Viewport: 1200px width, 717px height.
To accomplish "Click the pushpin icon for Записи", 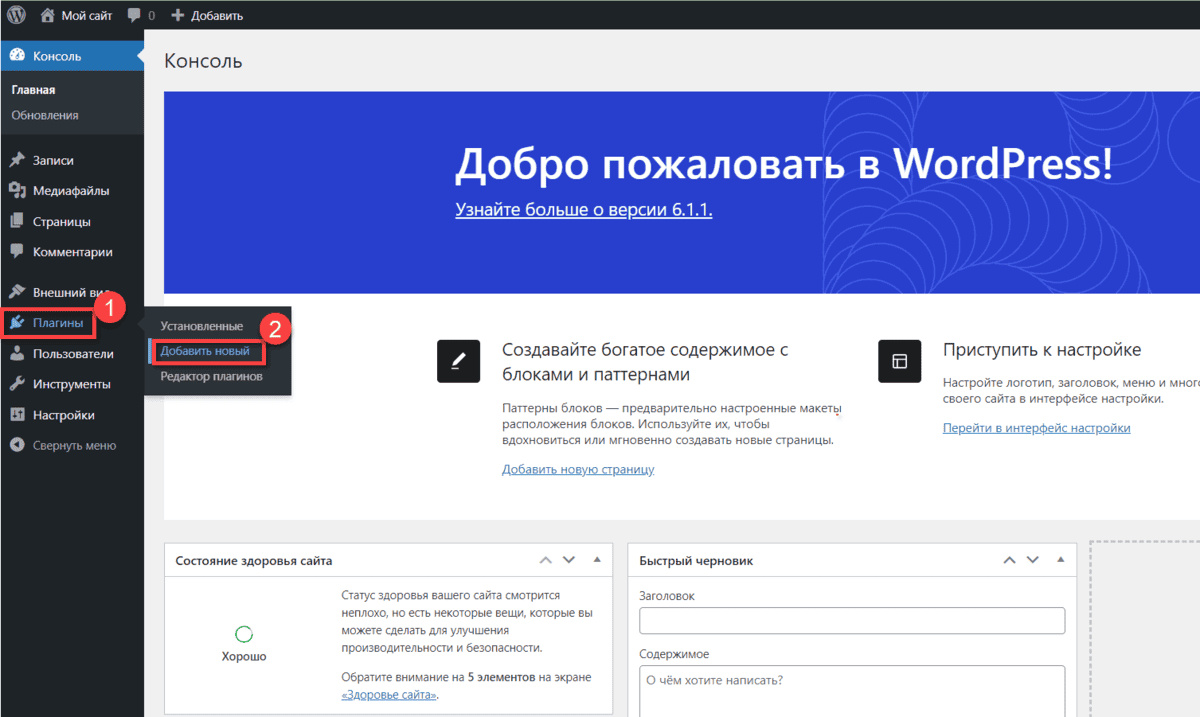I will (x=17, y=160).
